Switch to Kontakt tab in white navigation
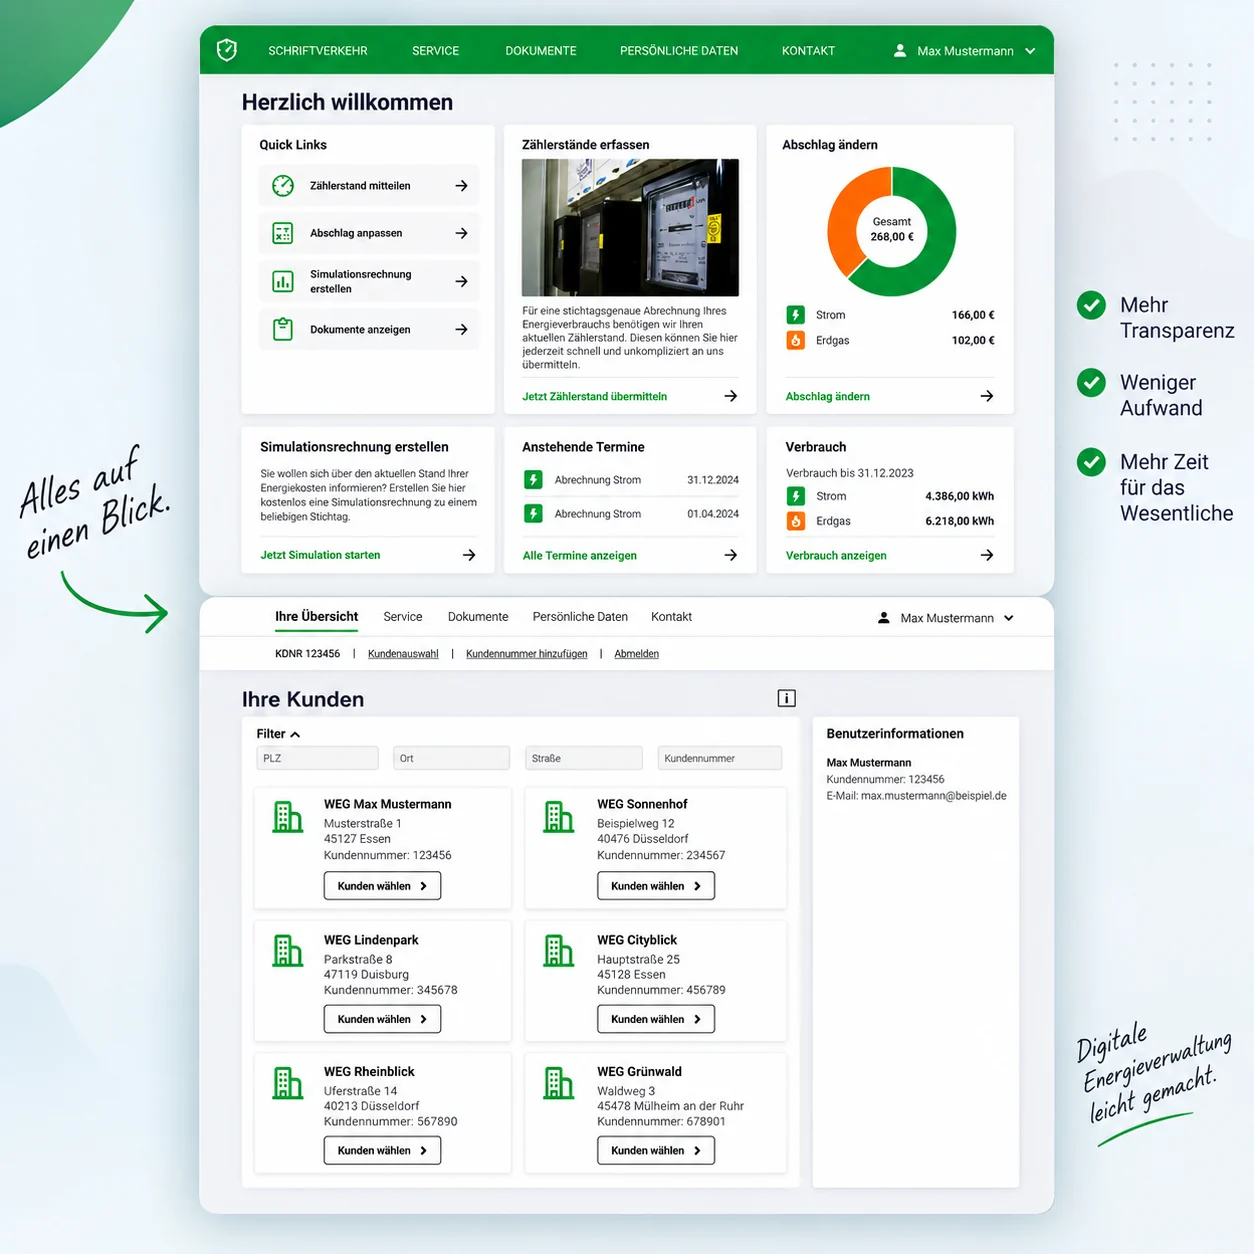The width and height of the screenshot is (1254, 1254). (671, 617)
